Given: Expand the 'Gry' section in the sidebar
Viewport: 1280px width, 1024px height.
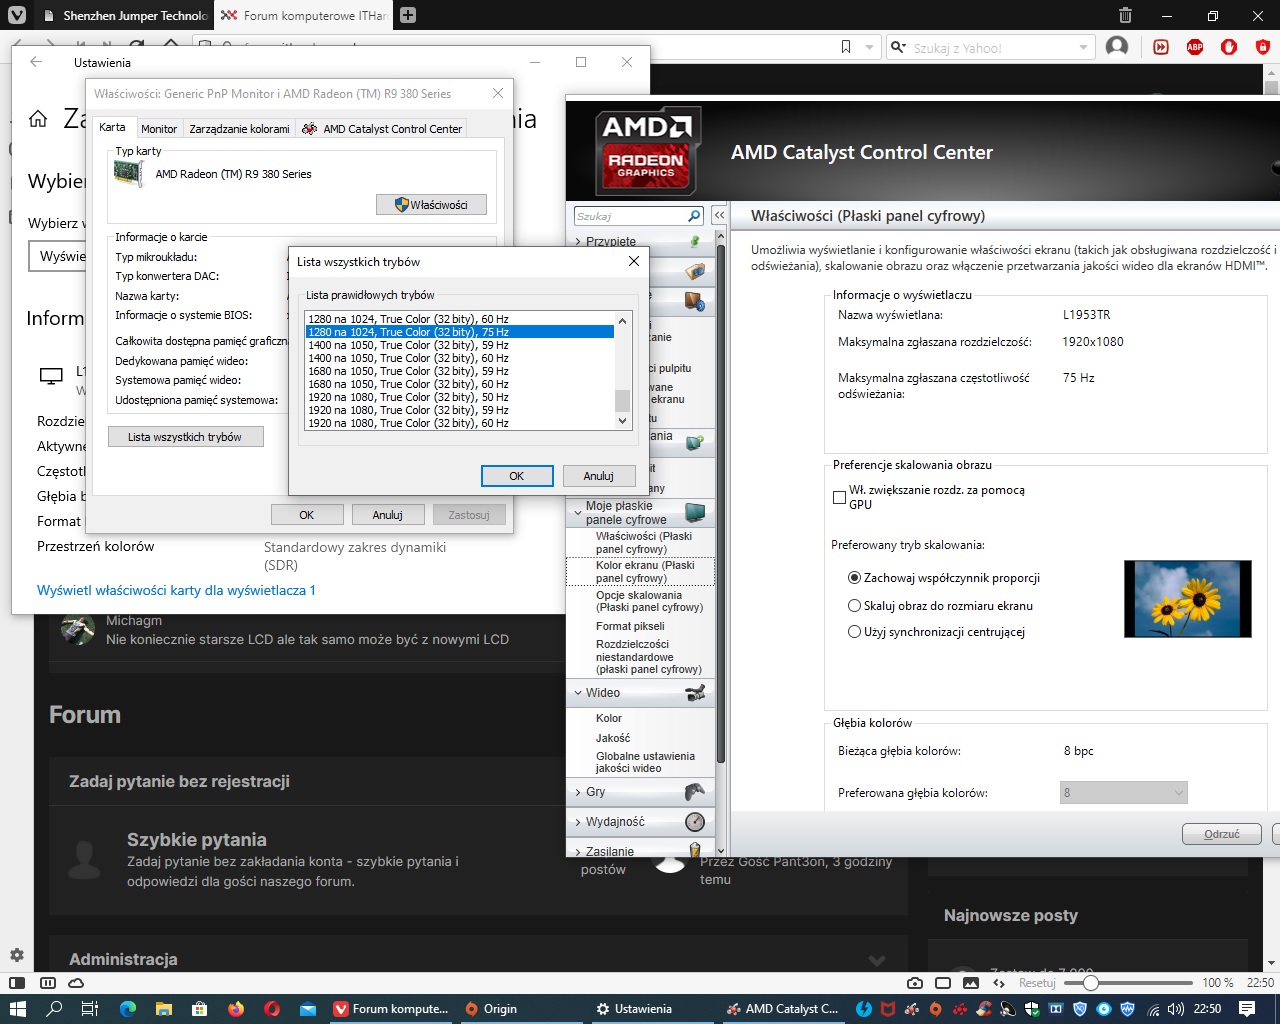Looking at the screenshot, I should [595, 792].
